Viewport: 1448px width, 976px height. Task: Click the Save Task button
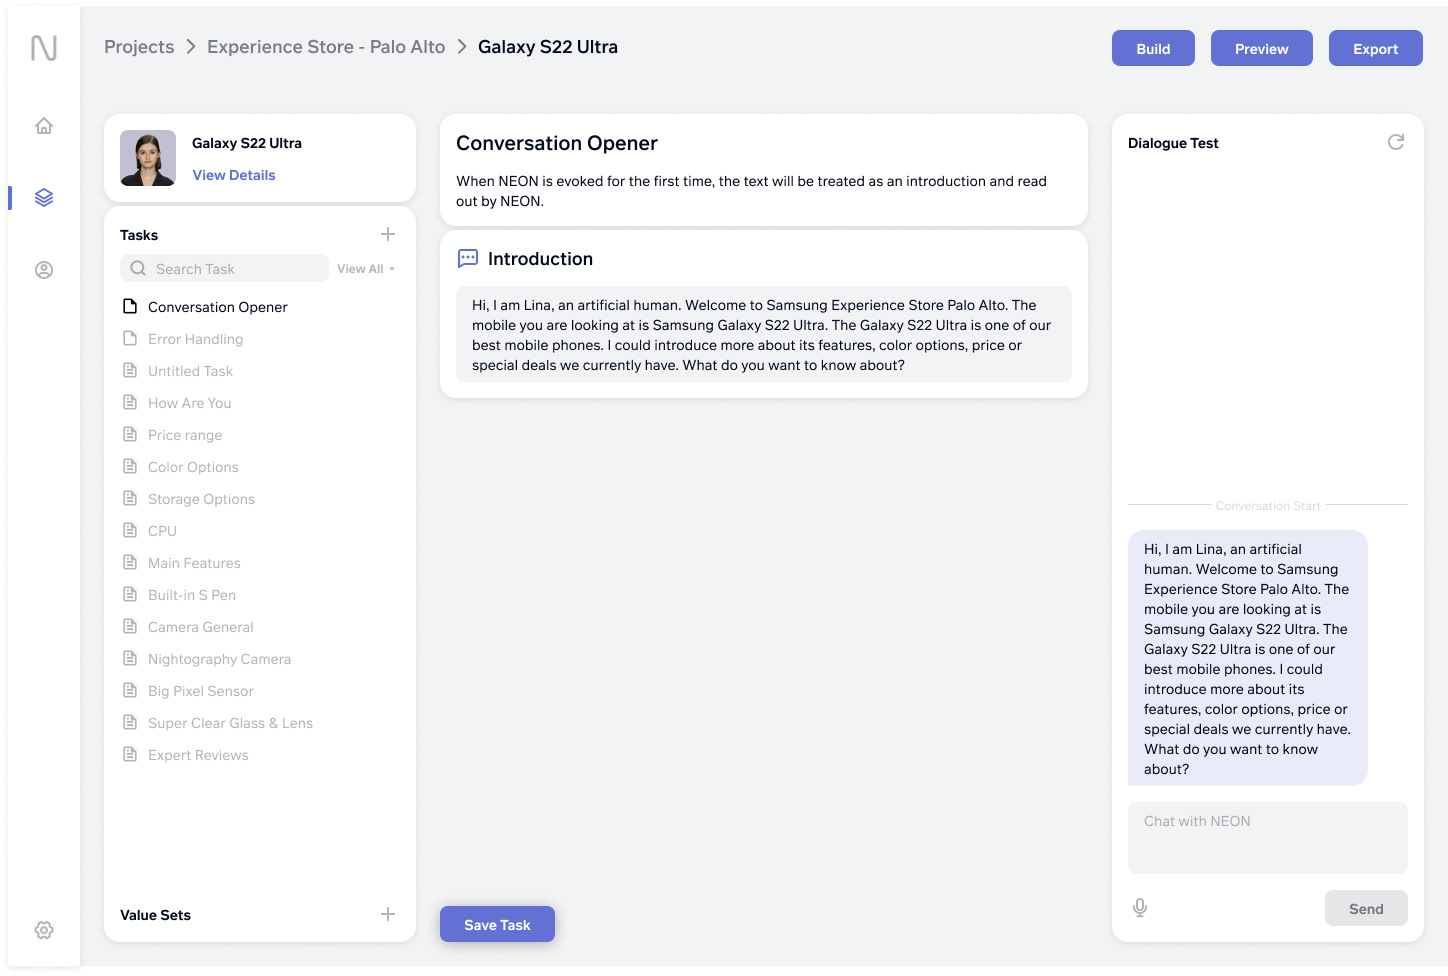497,924
